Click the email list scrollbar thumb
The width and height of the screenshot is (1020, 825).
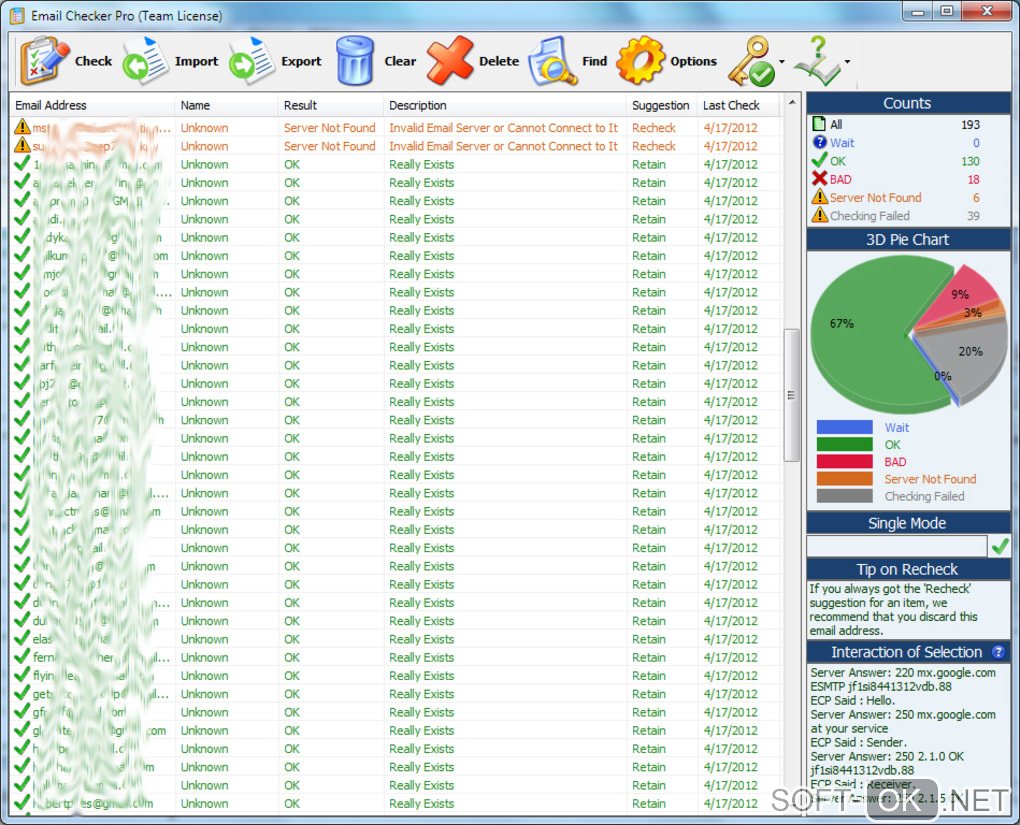[792, 395]
